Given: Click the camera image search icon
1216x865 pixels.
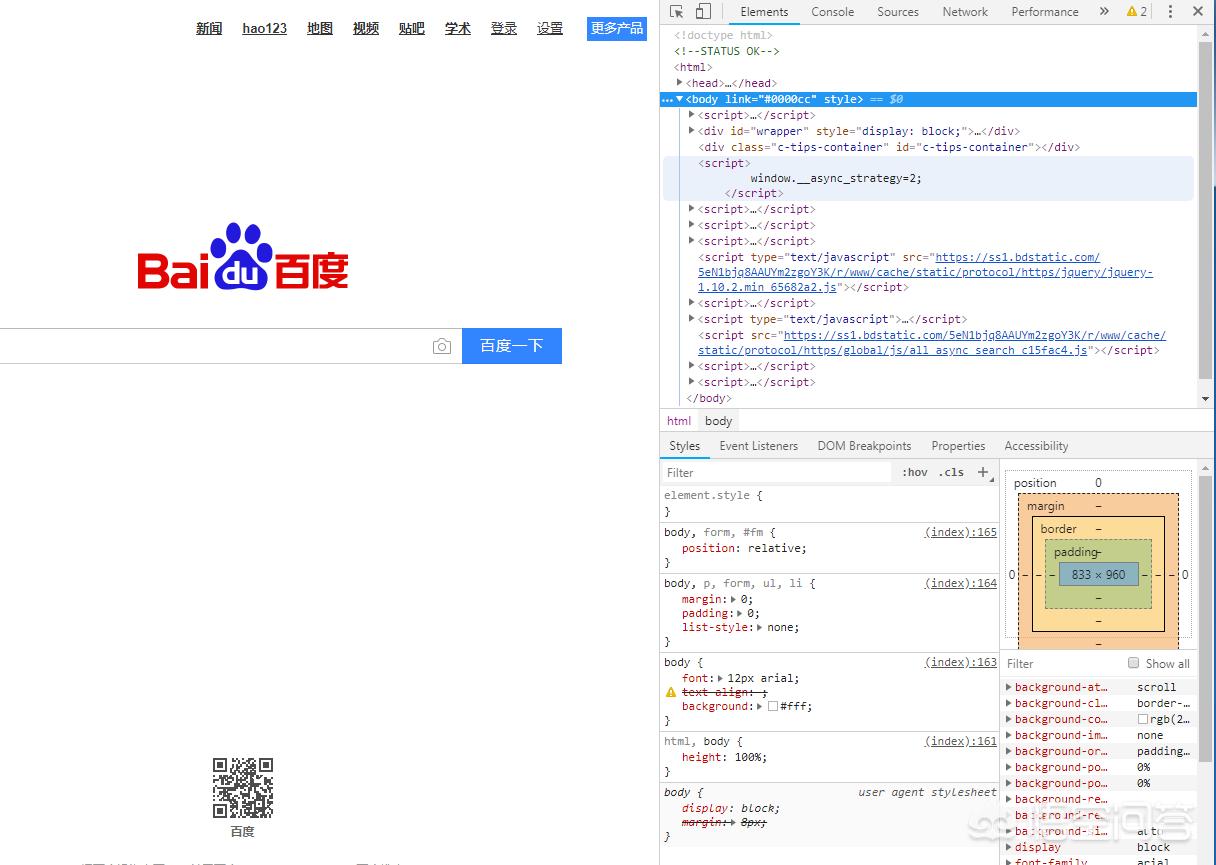Looking at the screenshot, I should point(442,346).
